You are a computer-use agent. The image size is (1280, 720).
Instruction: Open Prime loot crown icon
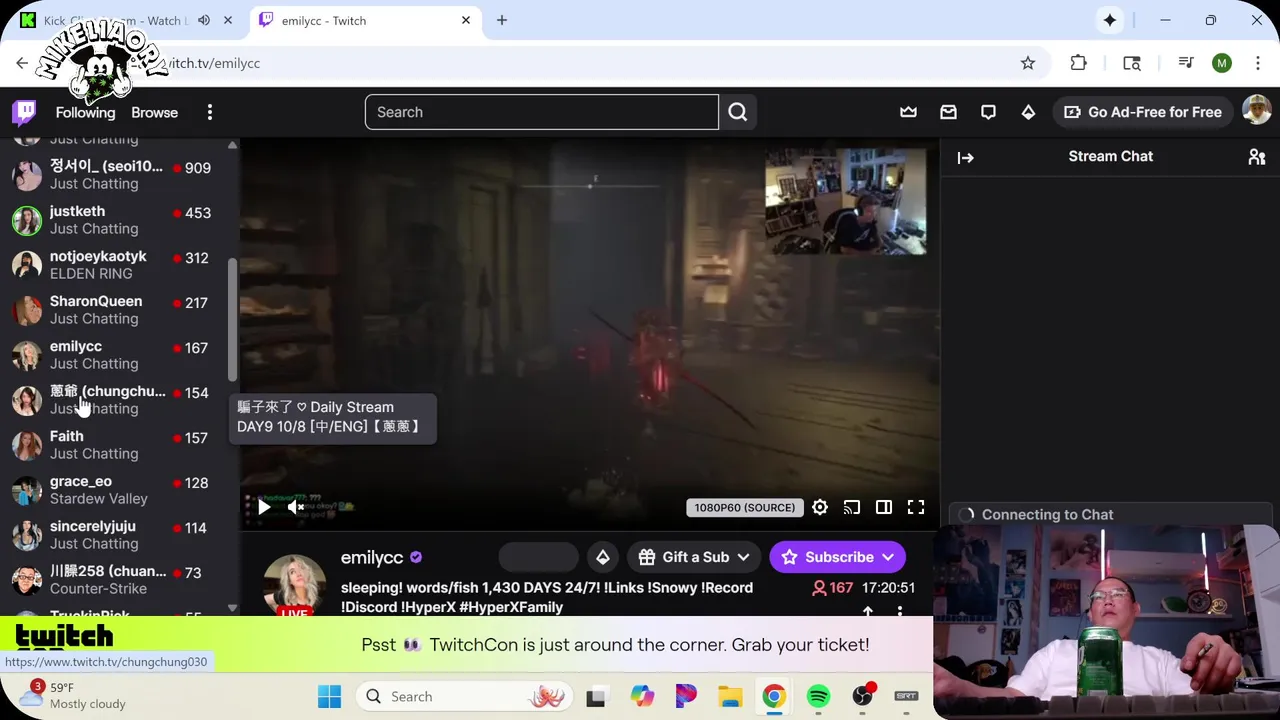click(x=908, y=112)
